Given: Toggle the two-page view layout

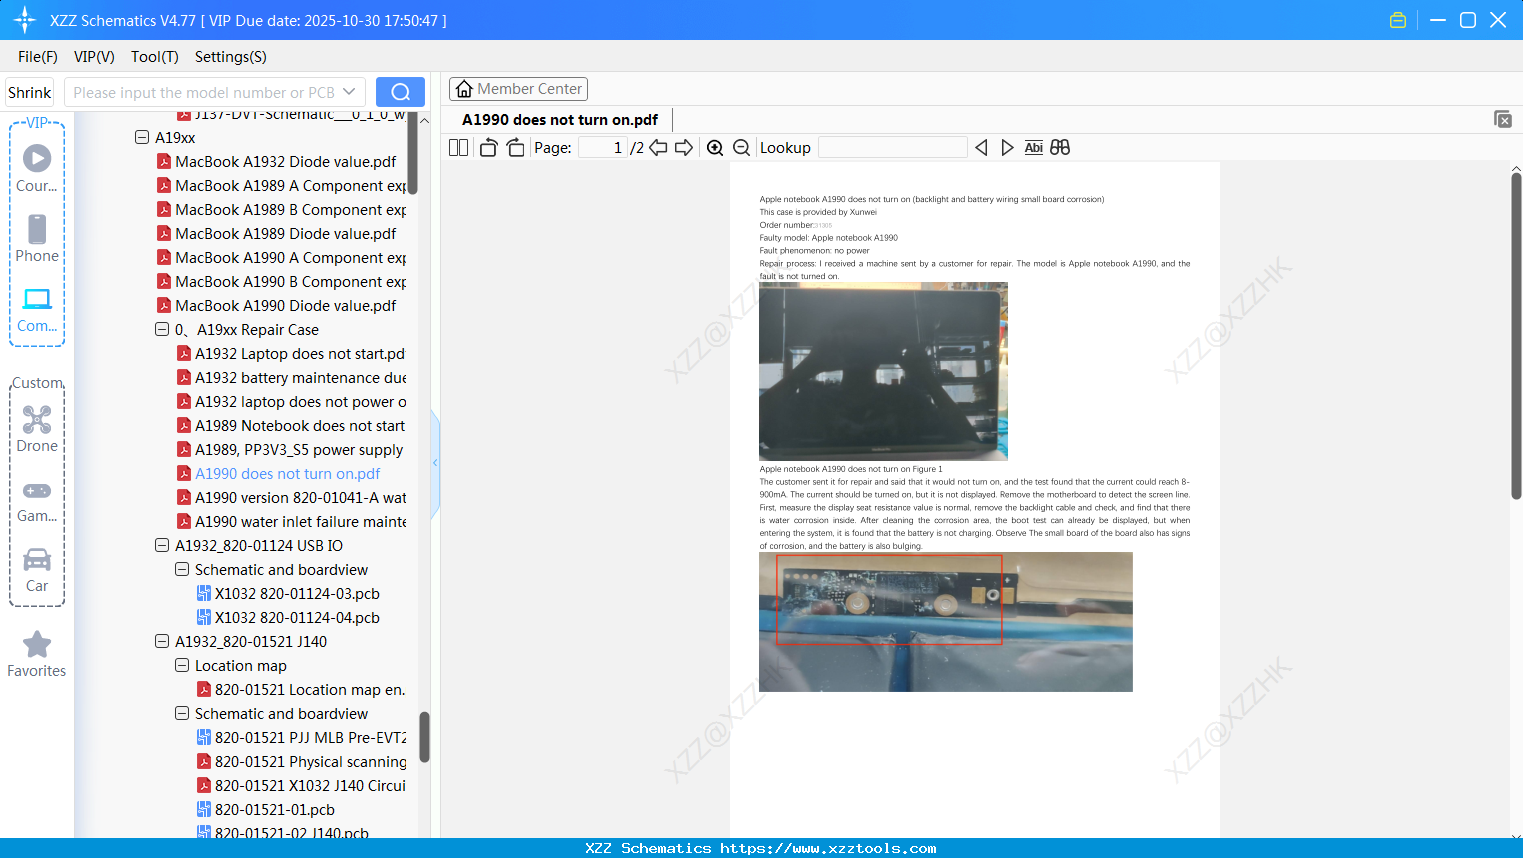Looking at the screenshot, I should (458, 148).
